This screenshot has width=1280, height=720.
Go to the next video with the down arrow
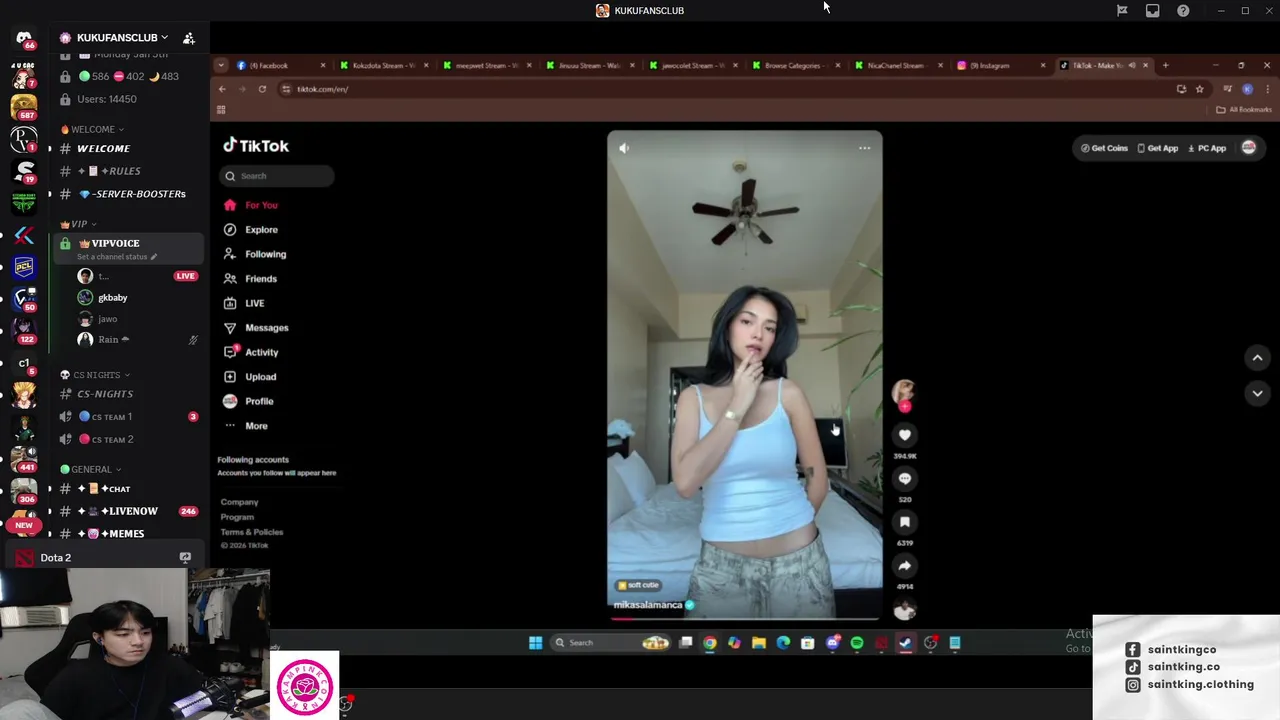(1258, 394)
